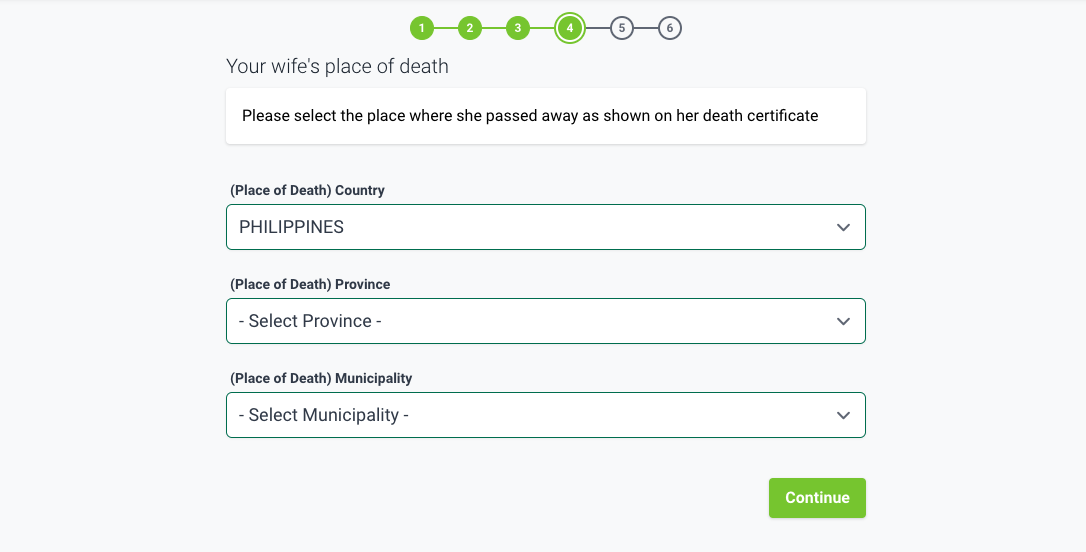Click the (Place of Death) Municipality label

[321, 378]
